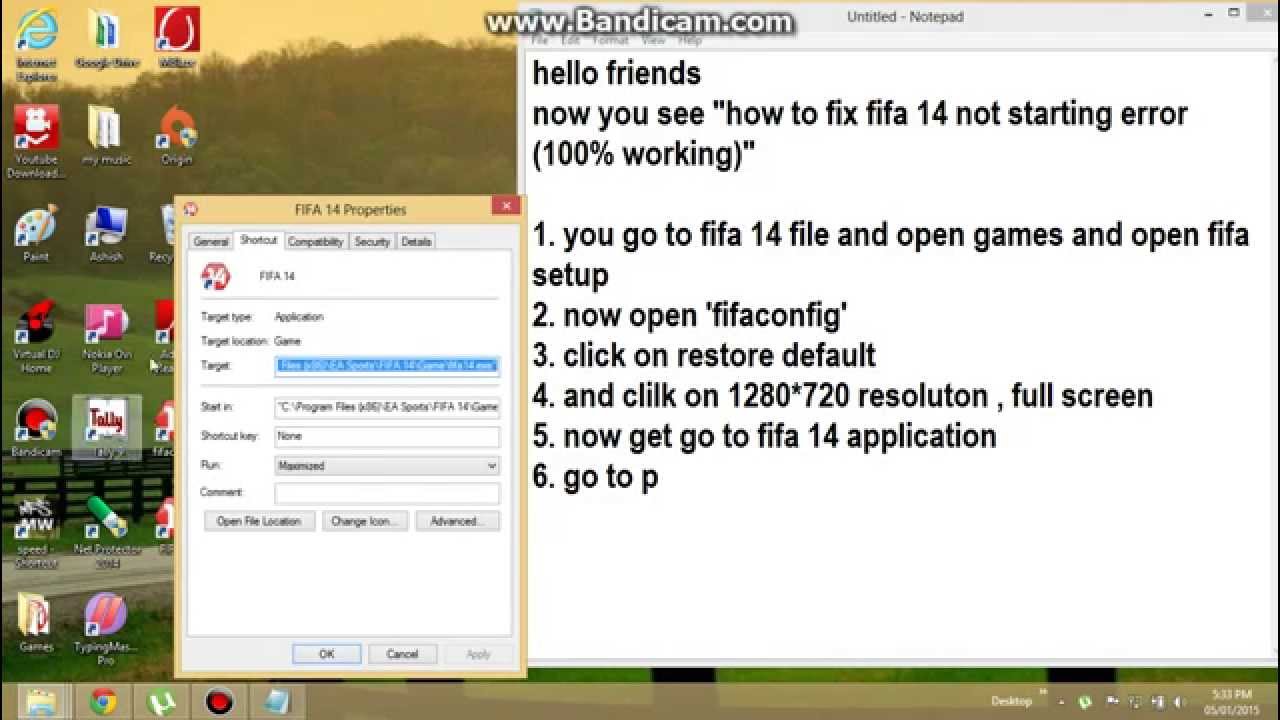Open the View menu in Notepad

point(653,41)
